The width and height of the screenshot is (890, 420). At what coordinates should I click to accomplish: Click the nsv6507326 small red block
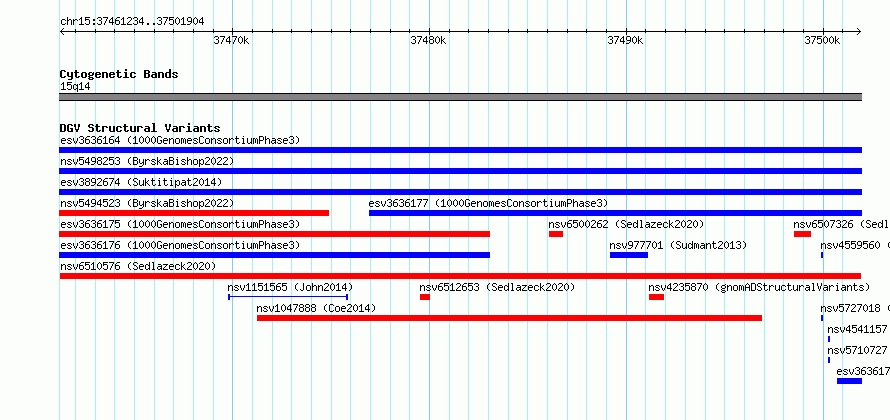click(x=802, y=234)
